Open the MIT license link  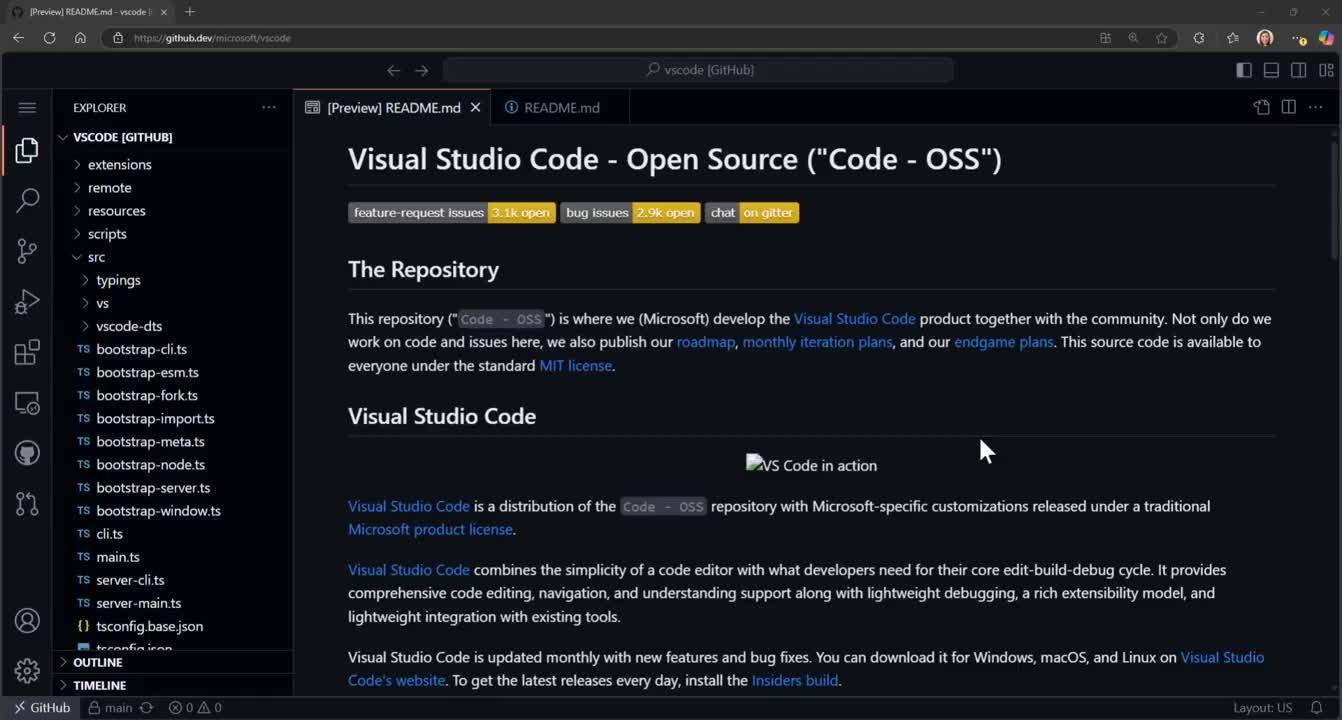pyautogui.click(x=575, y=365)
